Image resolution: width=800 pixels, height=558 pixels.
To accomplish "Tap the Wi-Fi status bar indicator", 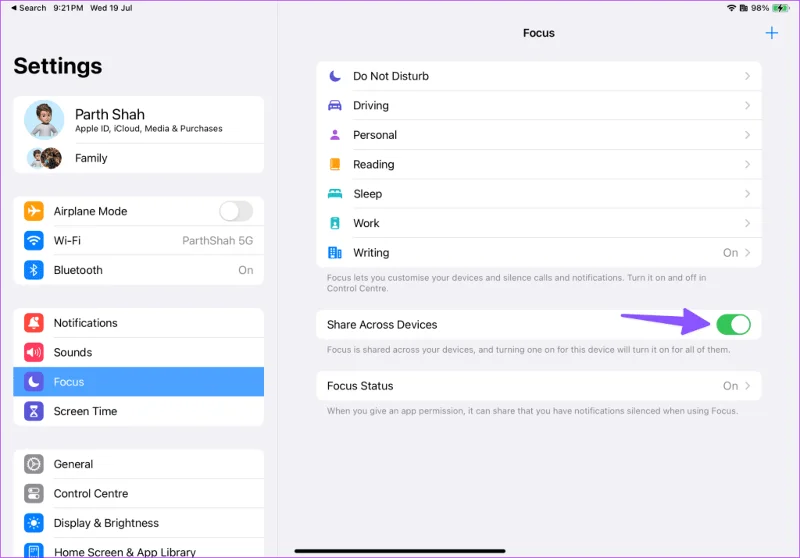I will pyautogui.click(x=731, y=8).
